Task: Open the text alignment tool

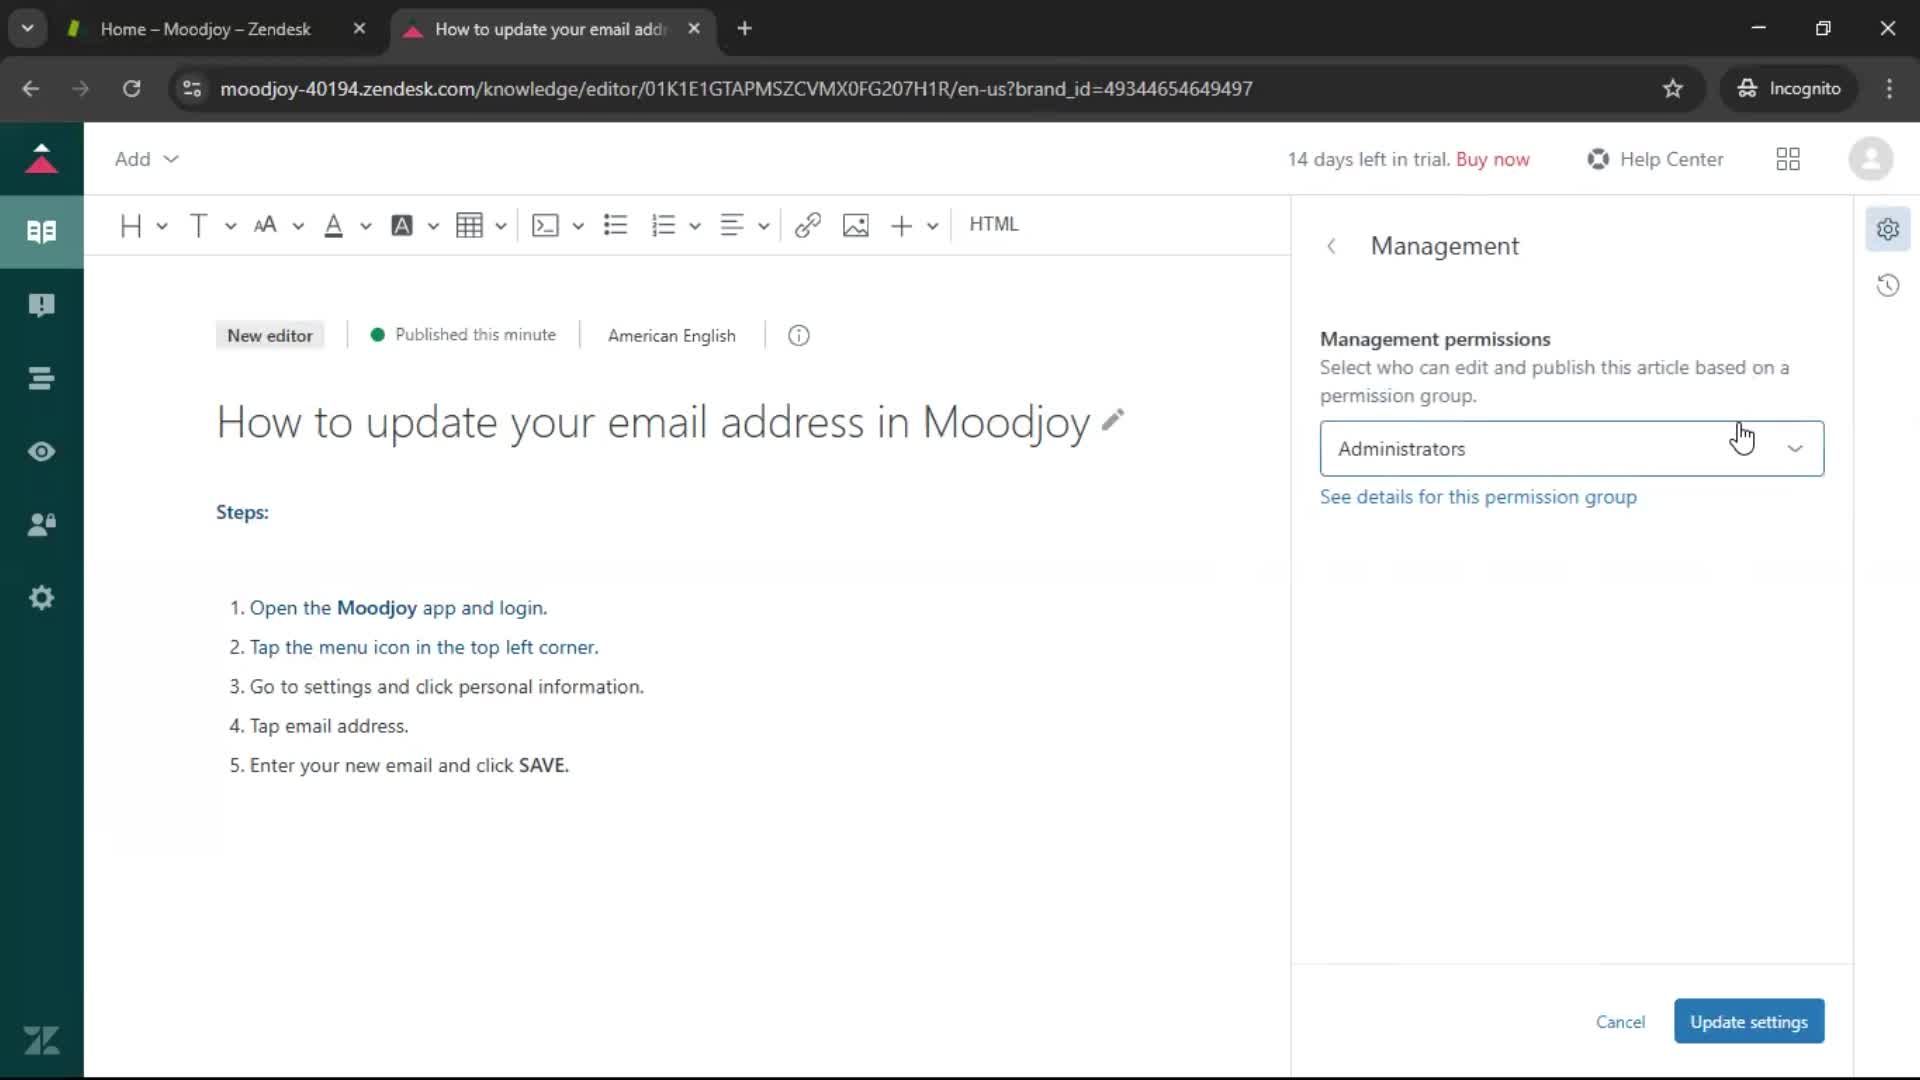Action: tap(732, 225)
